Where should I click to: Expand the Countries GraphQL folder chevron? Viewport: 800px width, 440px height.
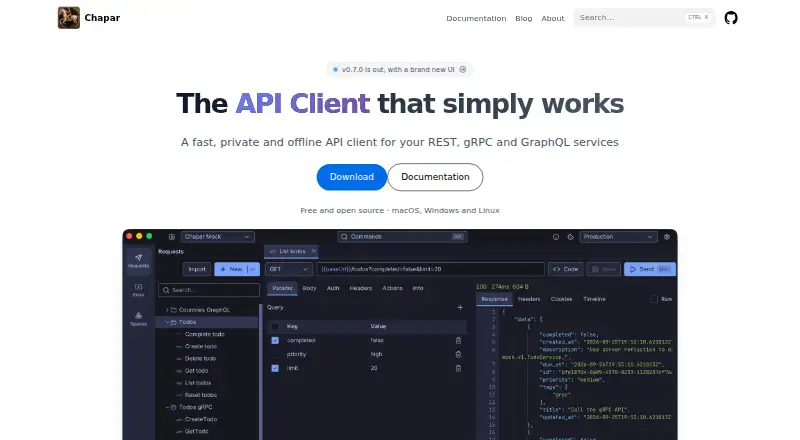pyautogui.click(x=167, y=310)
